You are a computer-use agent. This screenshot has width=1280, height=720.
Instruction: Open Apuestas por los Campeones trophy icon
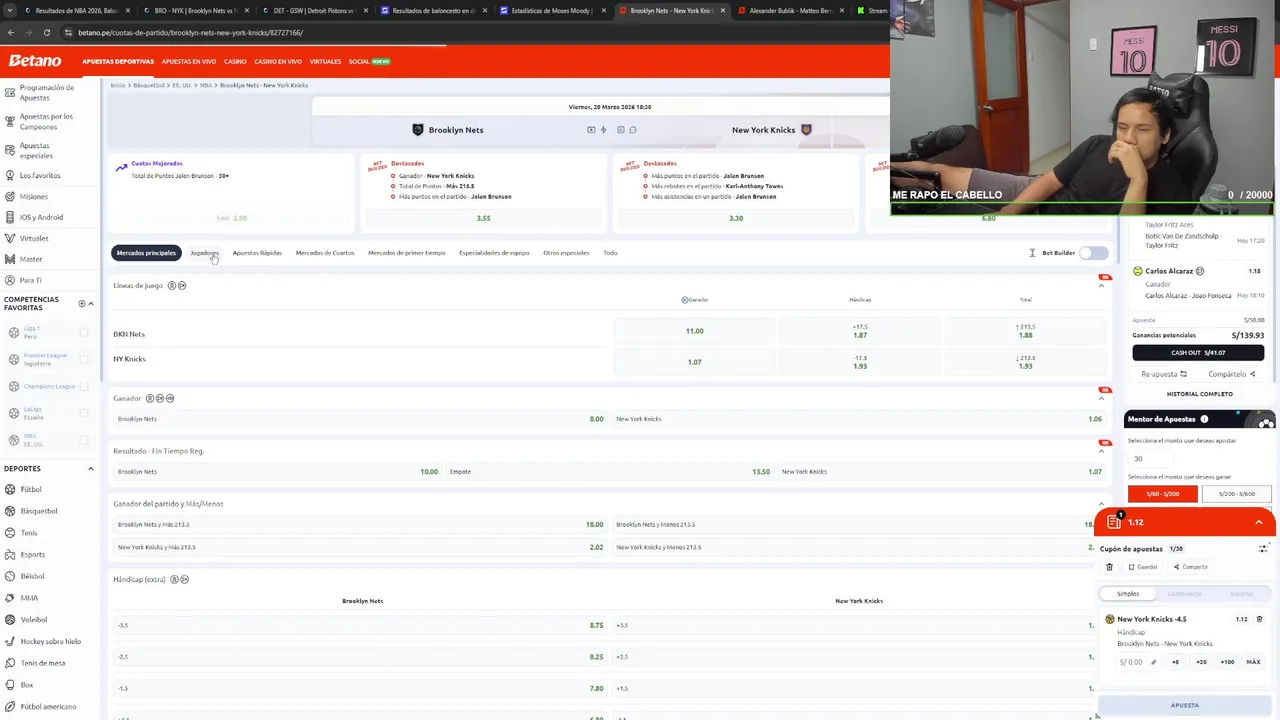point(10,121)
